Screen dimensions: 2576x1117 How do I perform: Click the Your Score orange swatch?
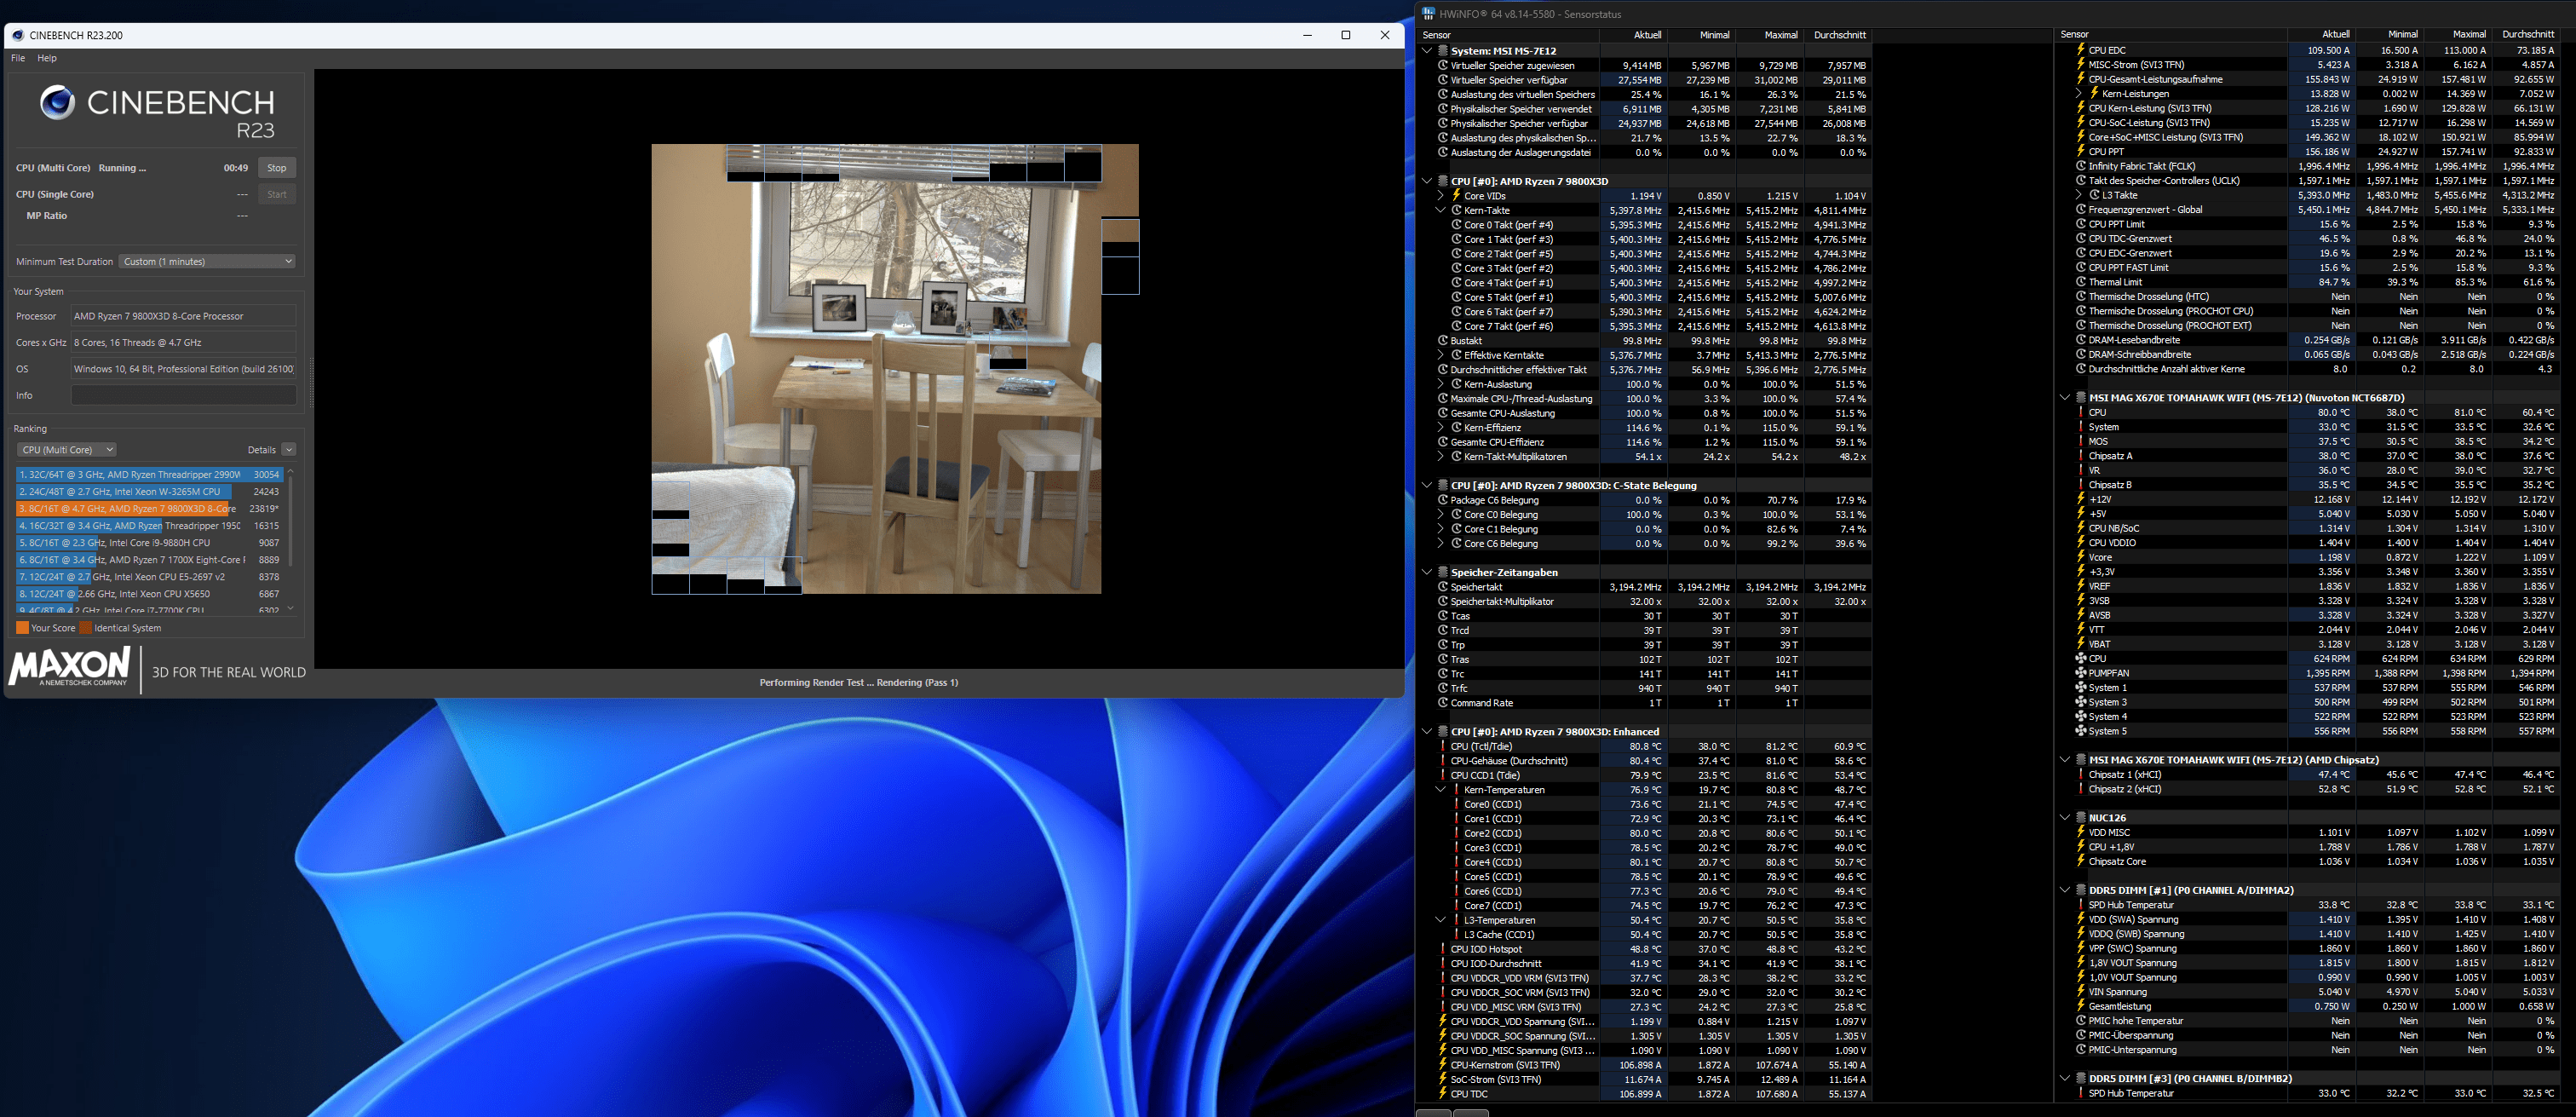pos(22,628)
